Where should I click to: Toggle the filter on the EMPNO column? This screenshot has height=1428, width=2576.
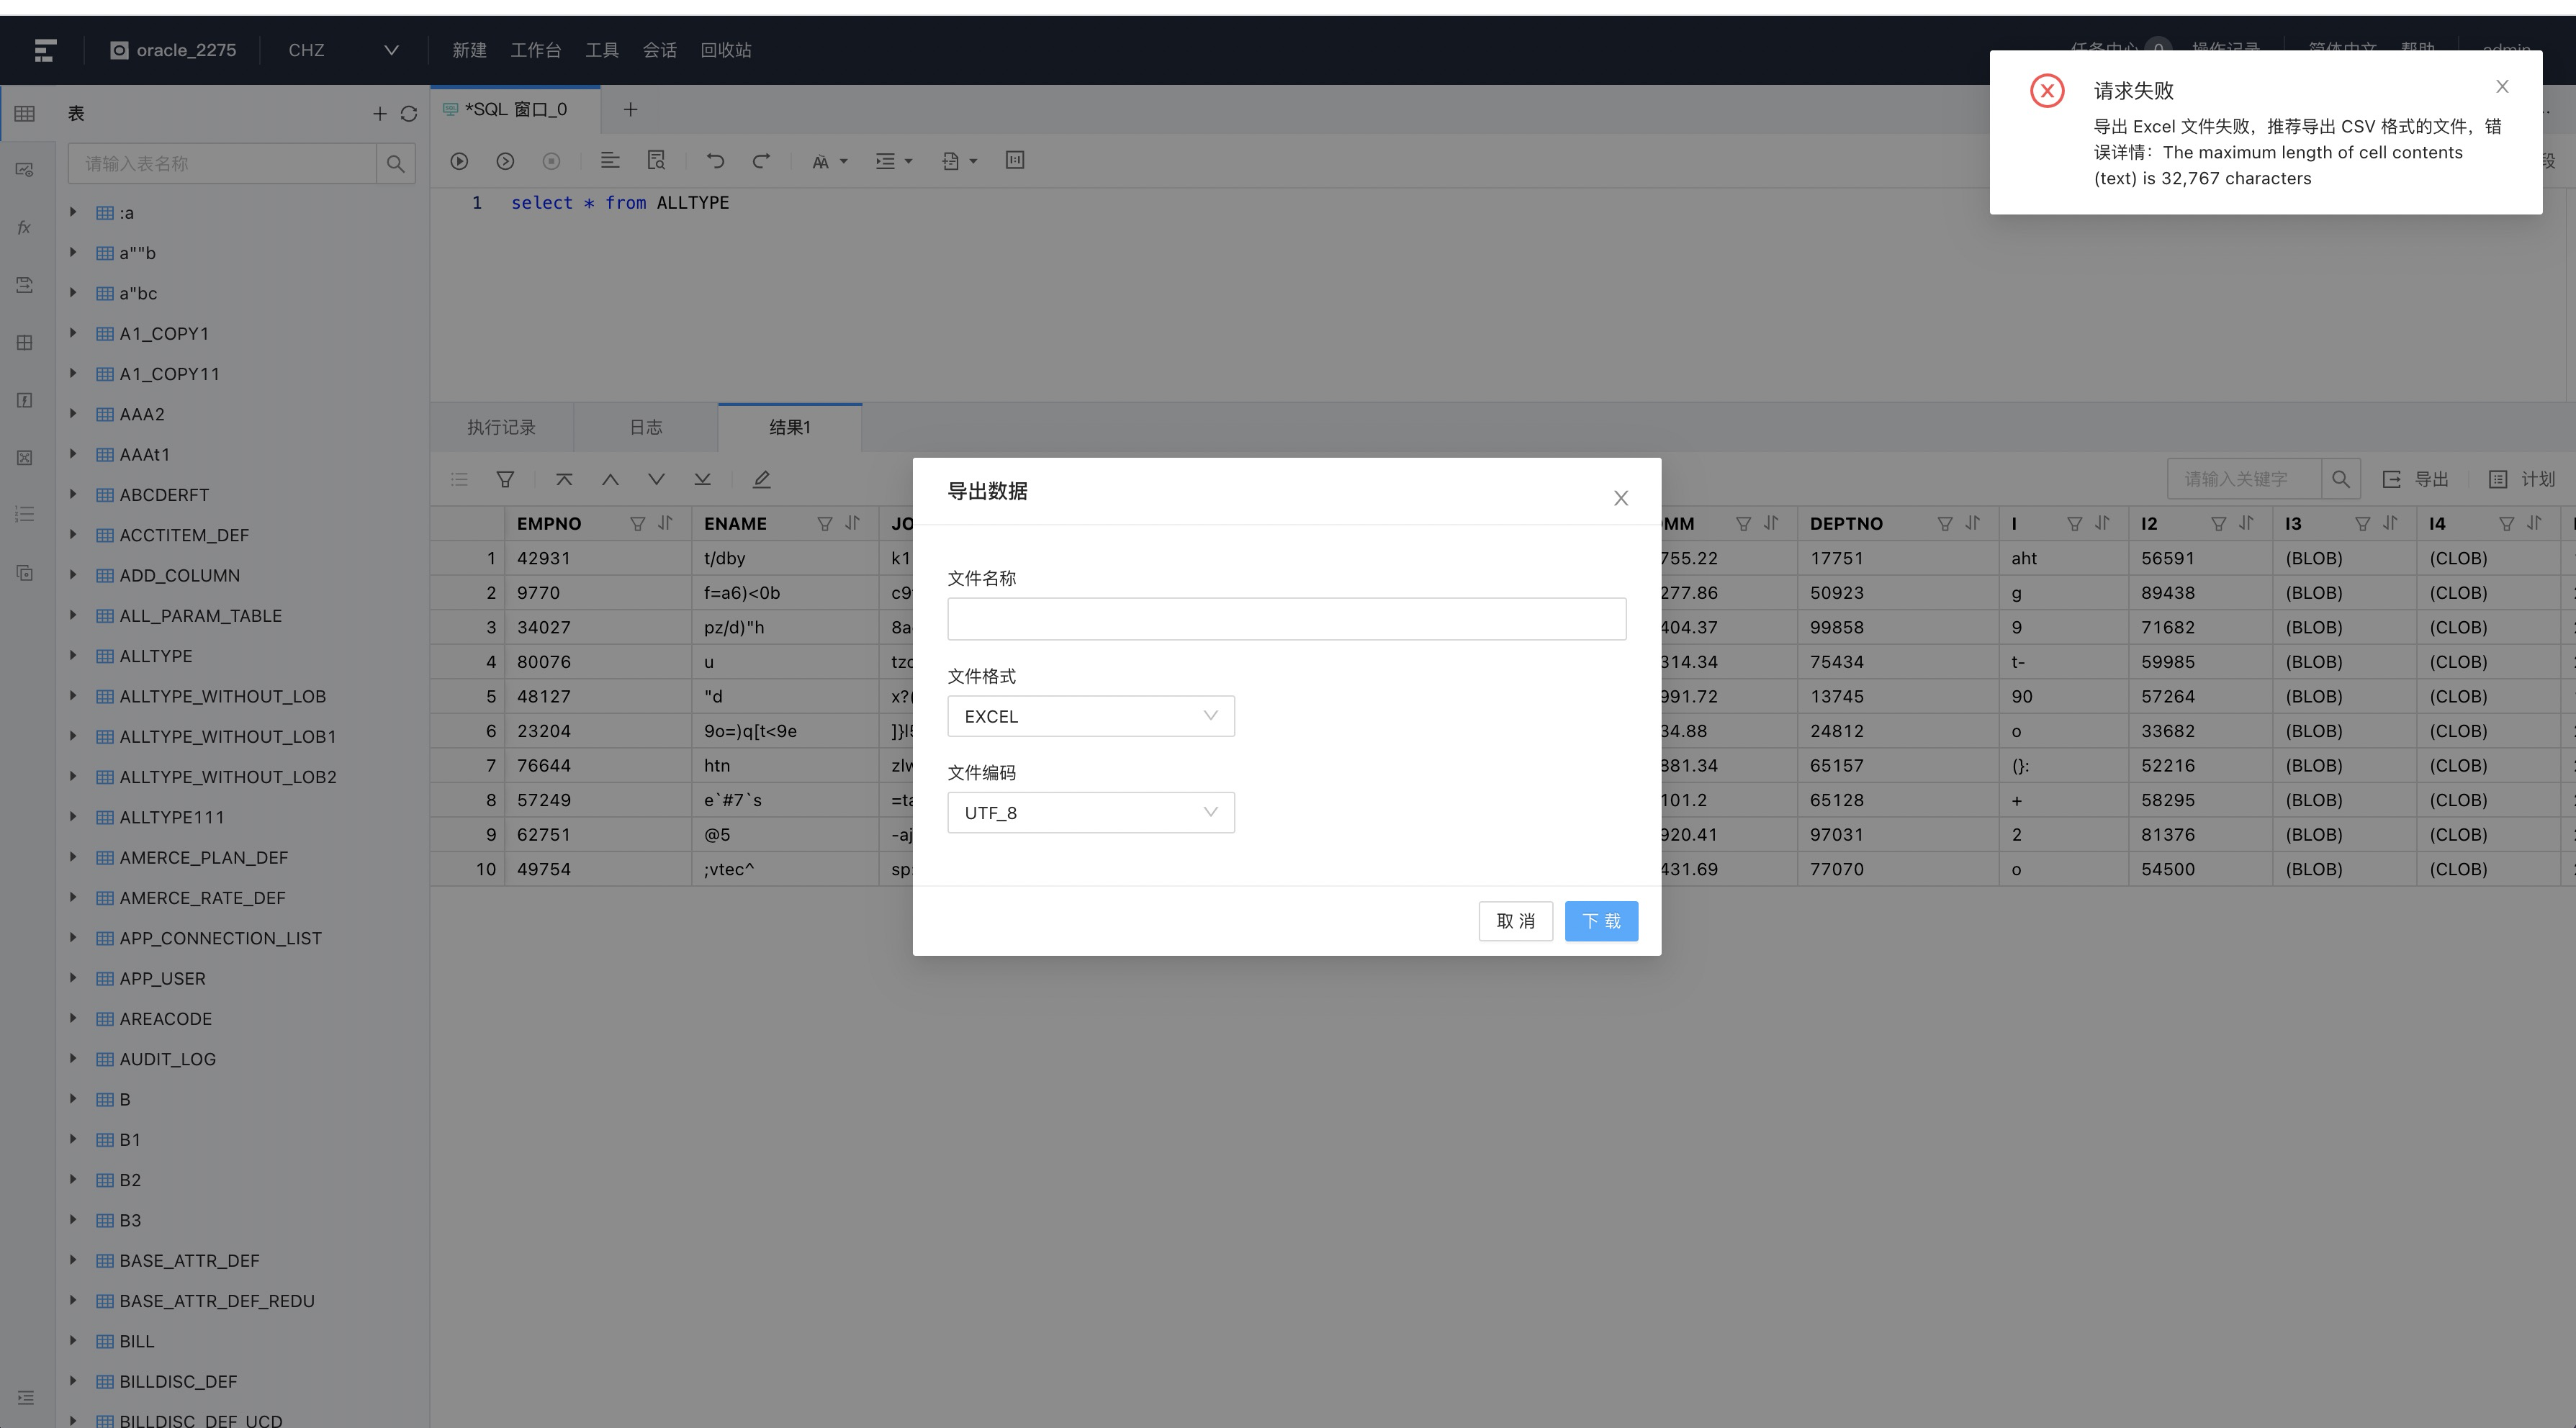pyautogui.click(x=637, y=523)
